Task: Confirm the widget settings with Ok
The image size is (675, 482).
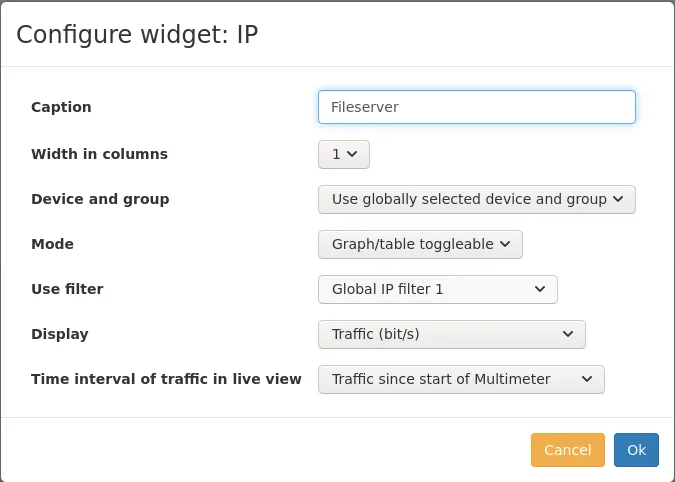Action: tap(636, 450)
